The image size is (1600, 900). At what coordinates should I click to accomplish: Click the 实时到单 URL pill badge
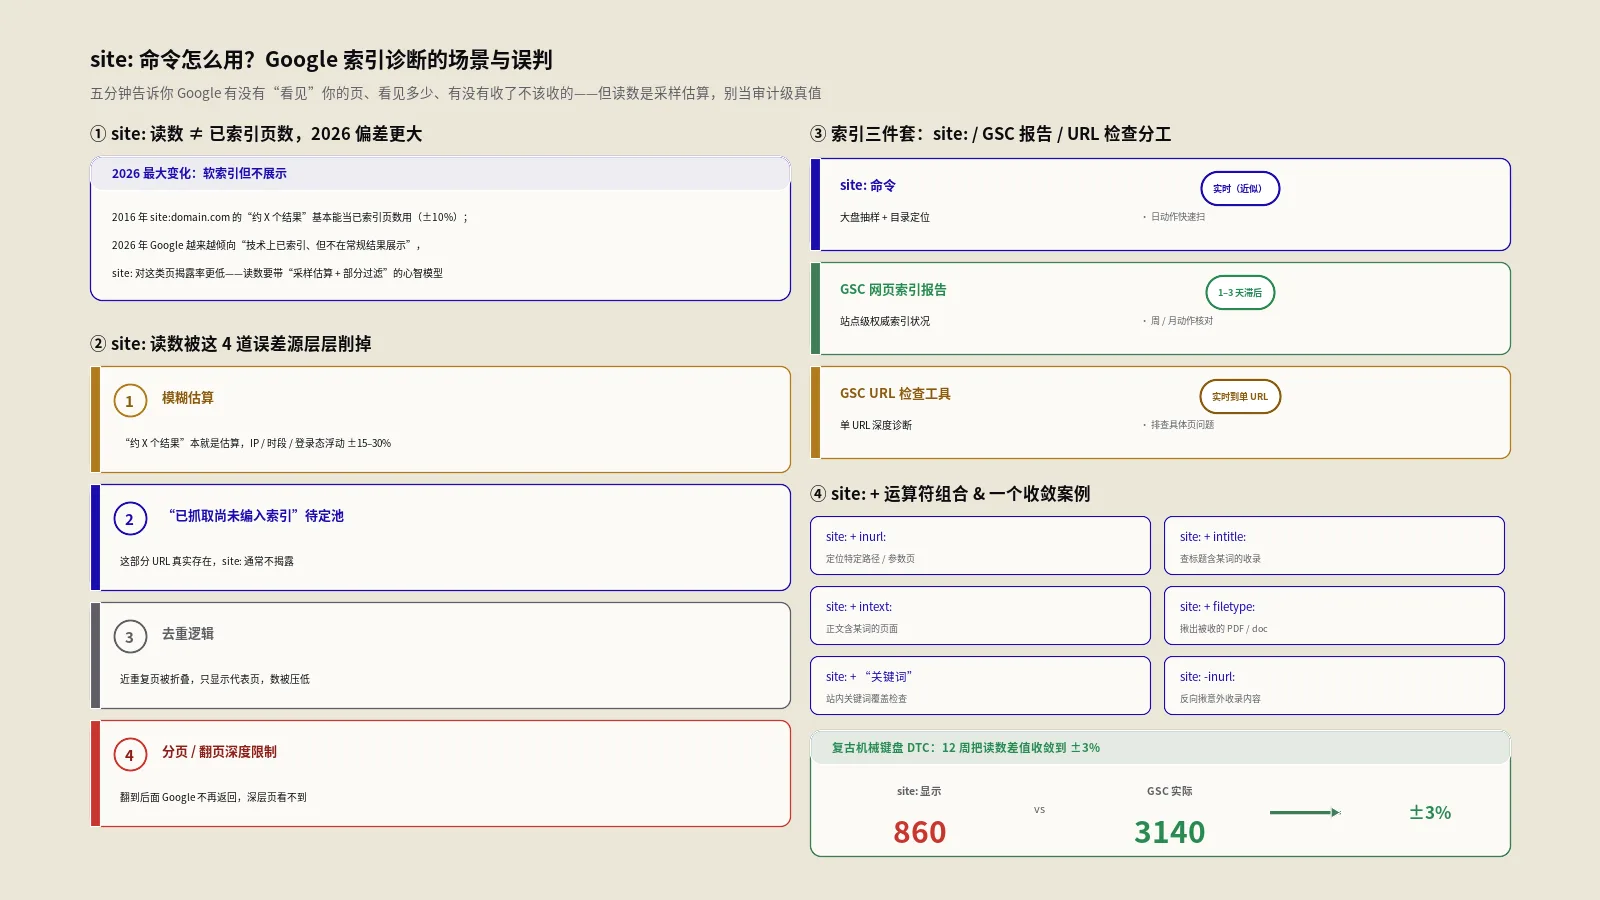[1240, 396]
